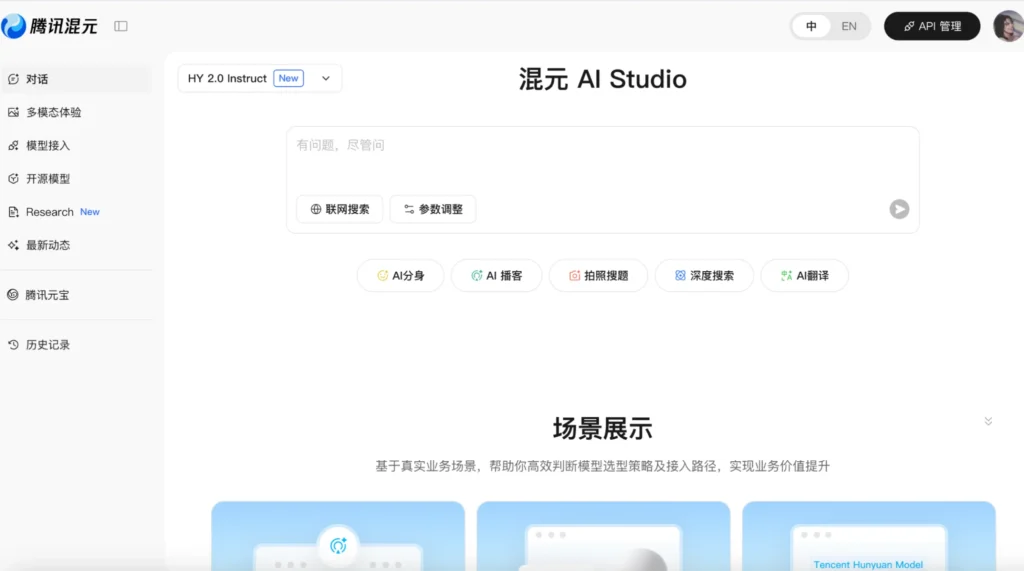Viewport: 1024px width, 571px height.
Task: Click the 混元 AI Studio title
Action: (602, 79)
